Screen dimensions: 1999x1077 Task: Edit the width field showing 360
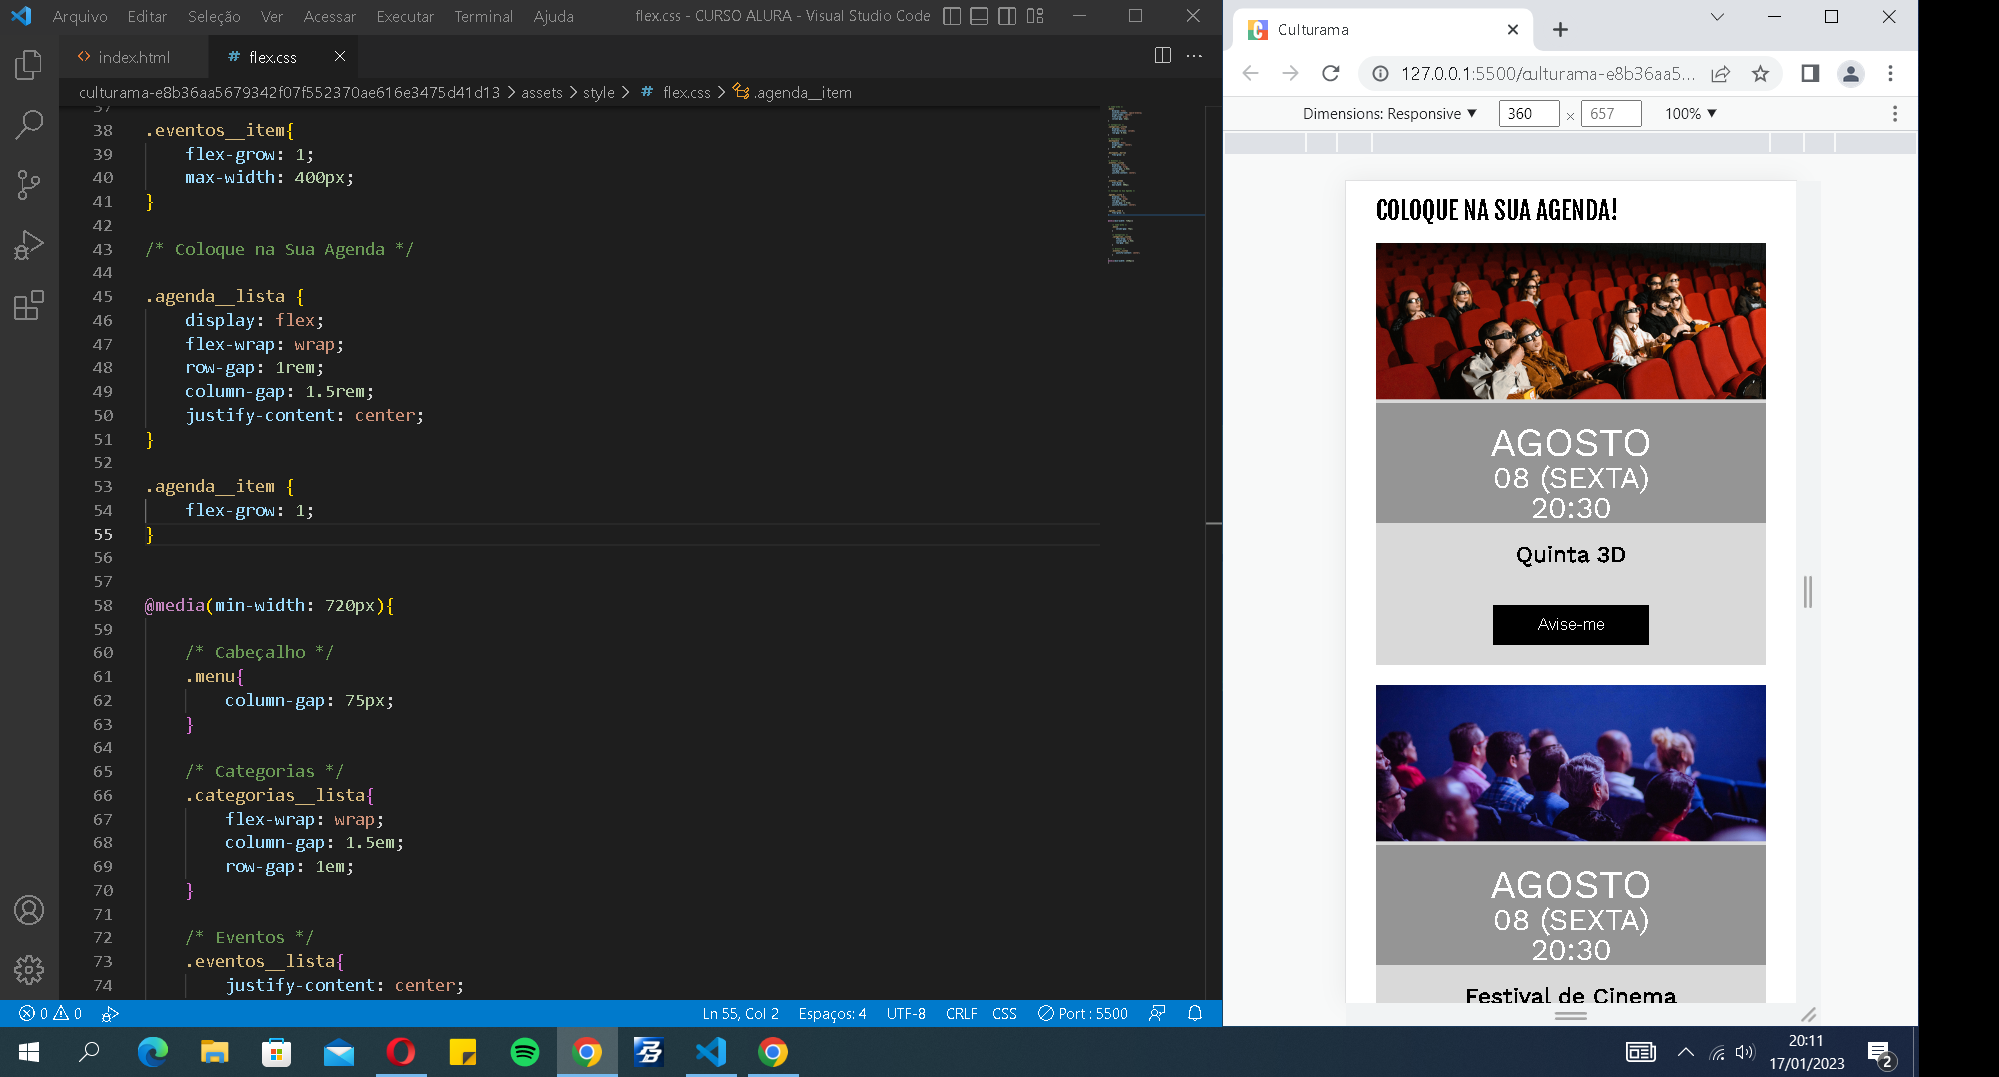(x=1528, y=113)
